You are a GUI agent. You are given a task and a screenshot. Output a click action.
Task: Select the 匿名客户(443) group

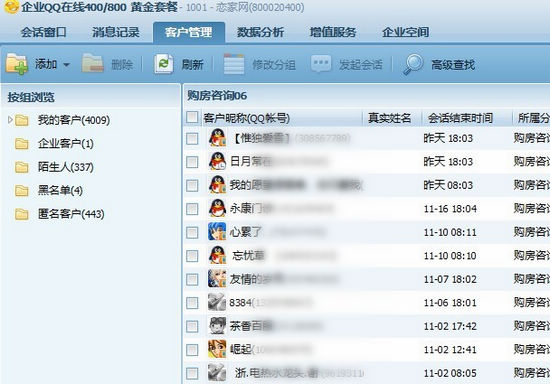tap(71, 214)
